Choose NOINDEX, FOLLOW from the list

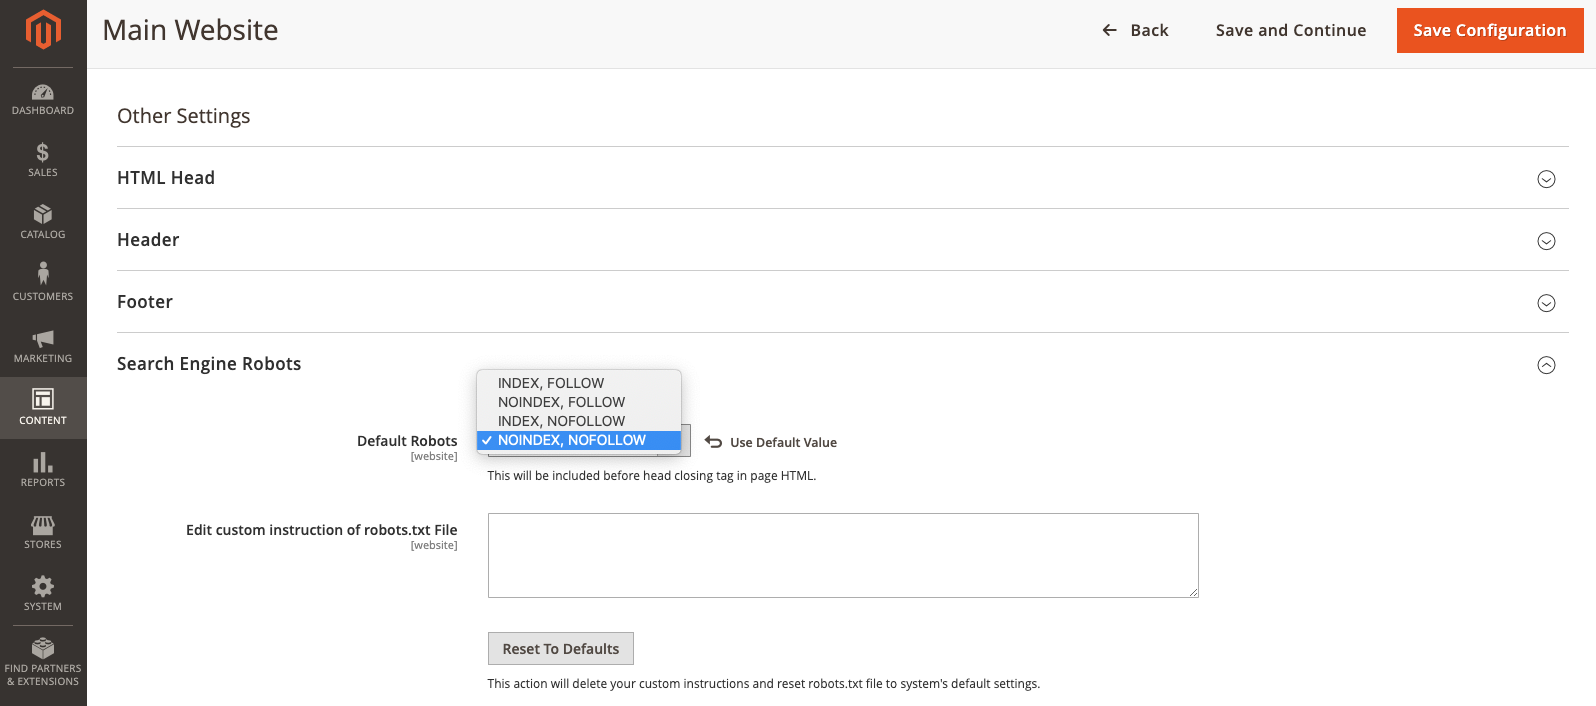coord(561,402)
